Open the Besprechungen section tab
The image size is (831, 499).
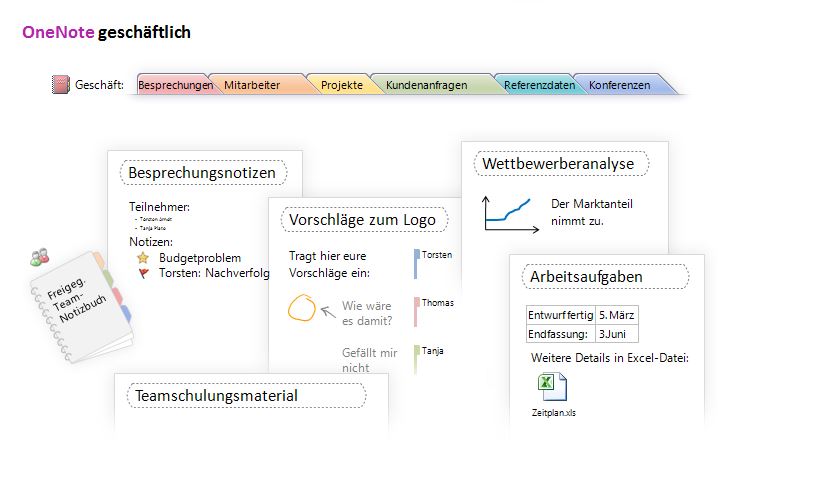coord(175,85)
